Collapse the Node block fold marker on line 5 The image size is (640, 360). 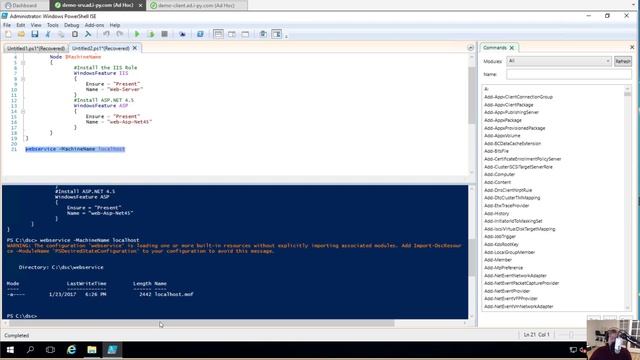click(23, 63)
